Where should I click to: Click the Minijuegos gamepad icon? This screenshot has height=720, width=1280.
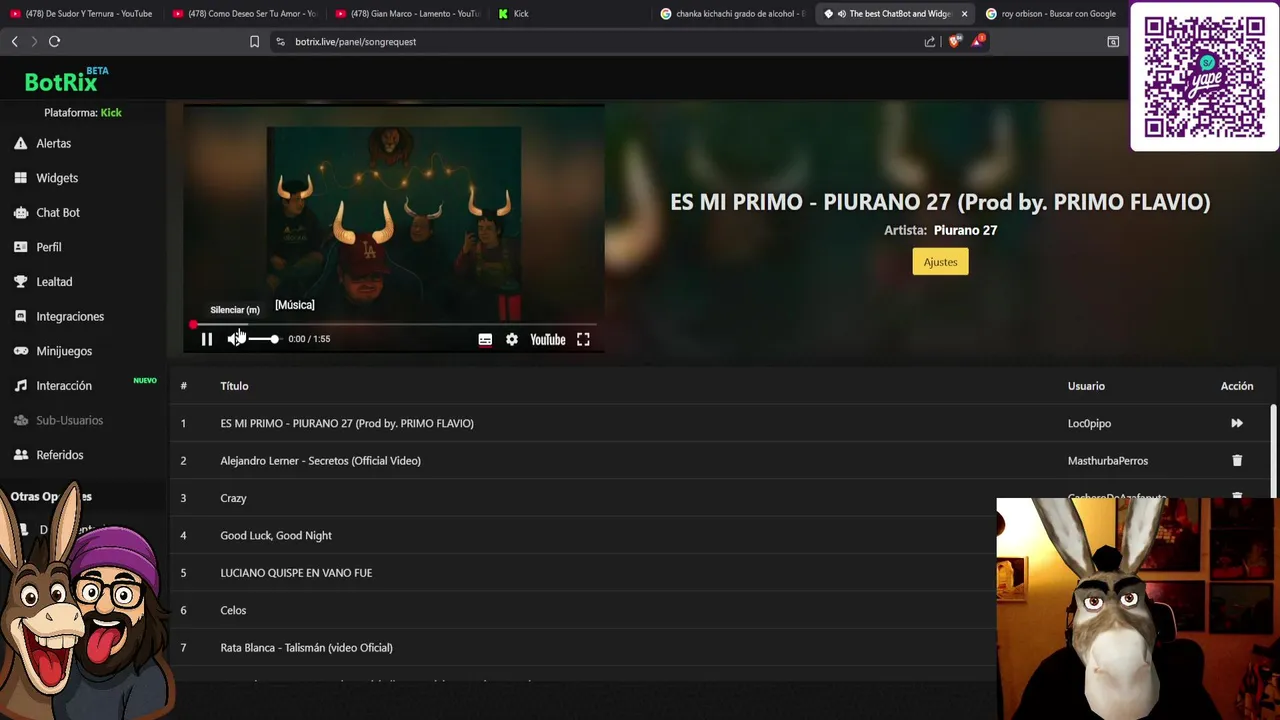coord(20,351)
